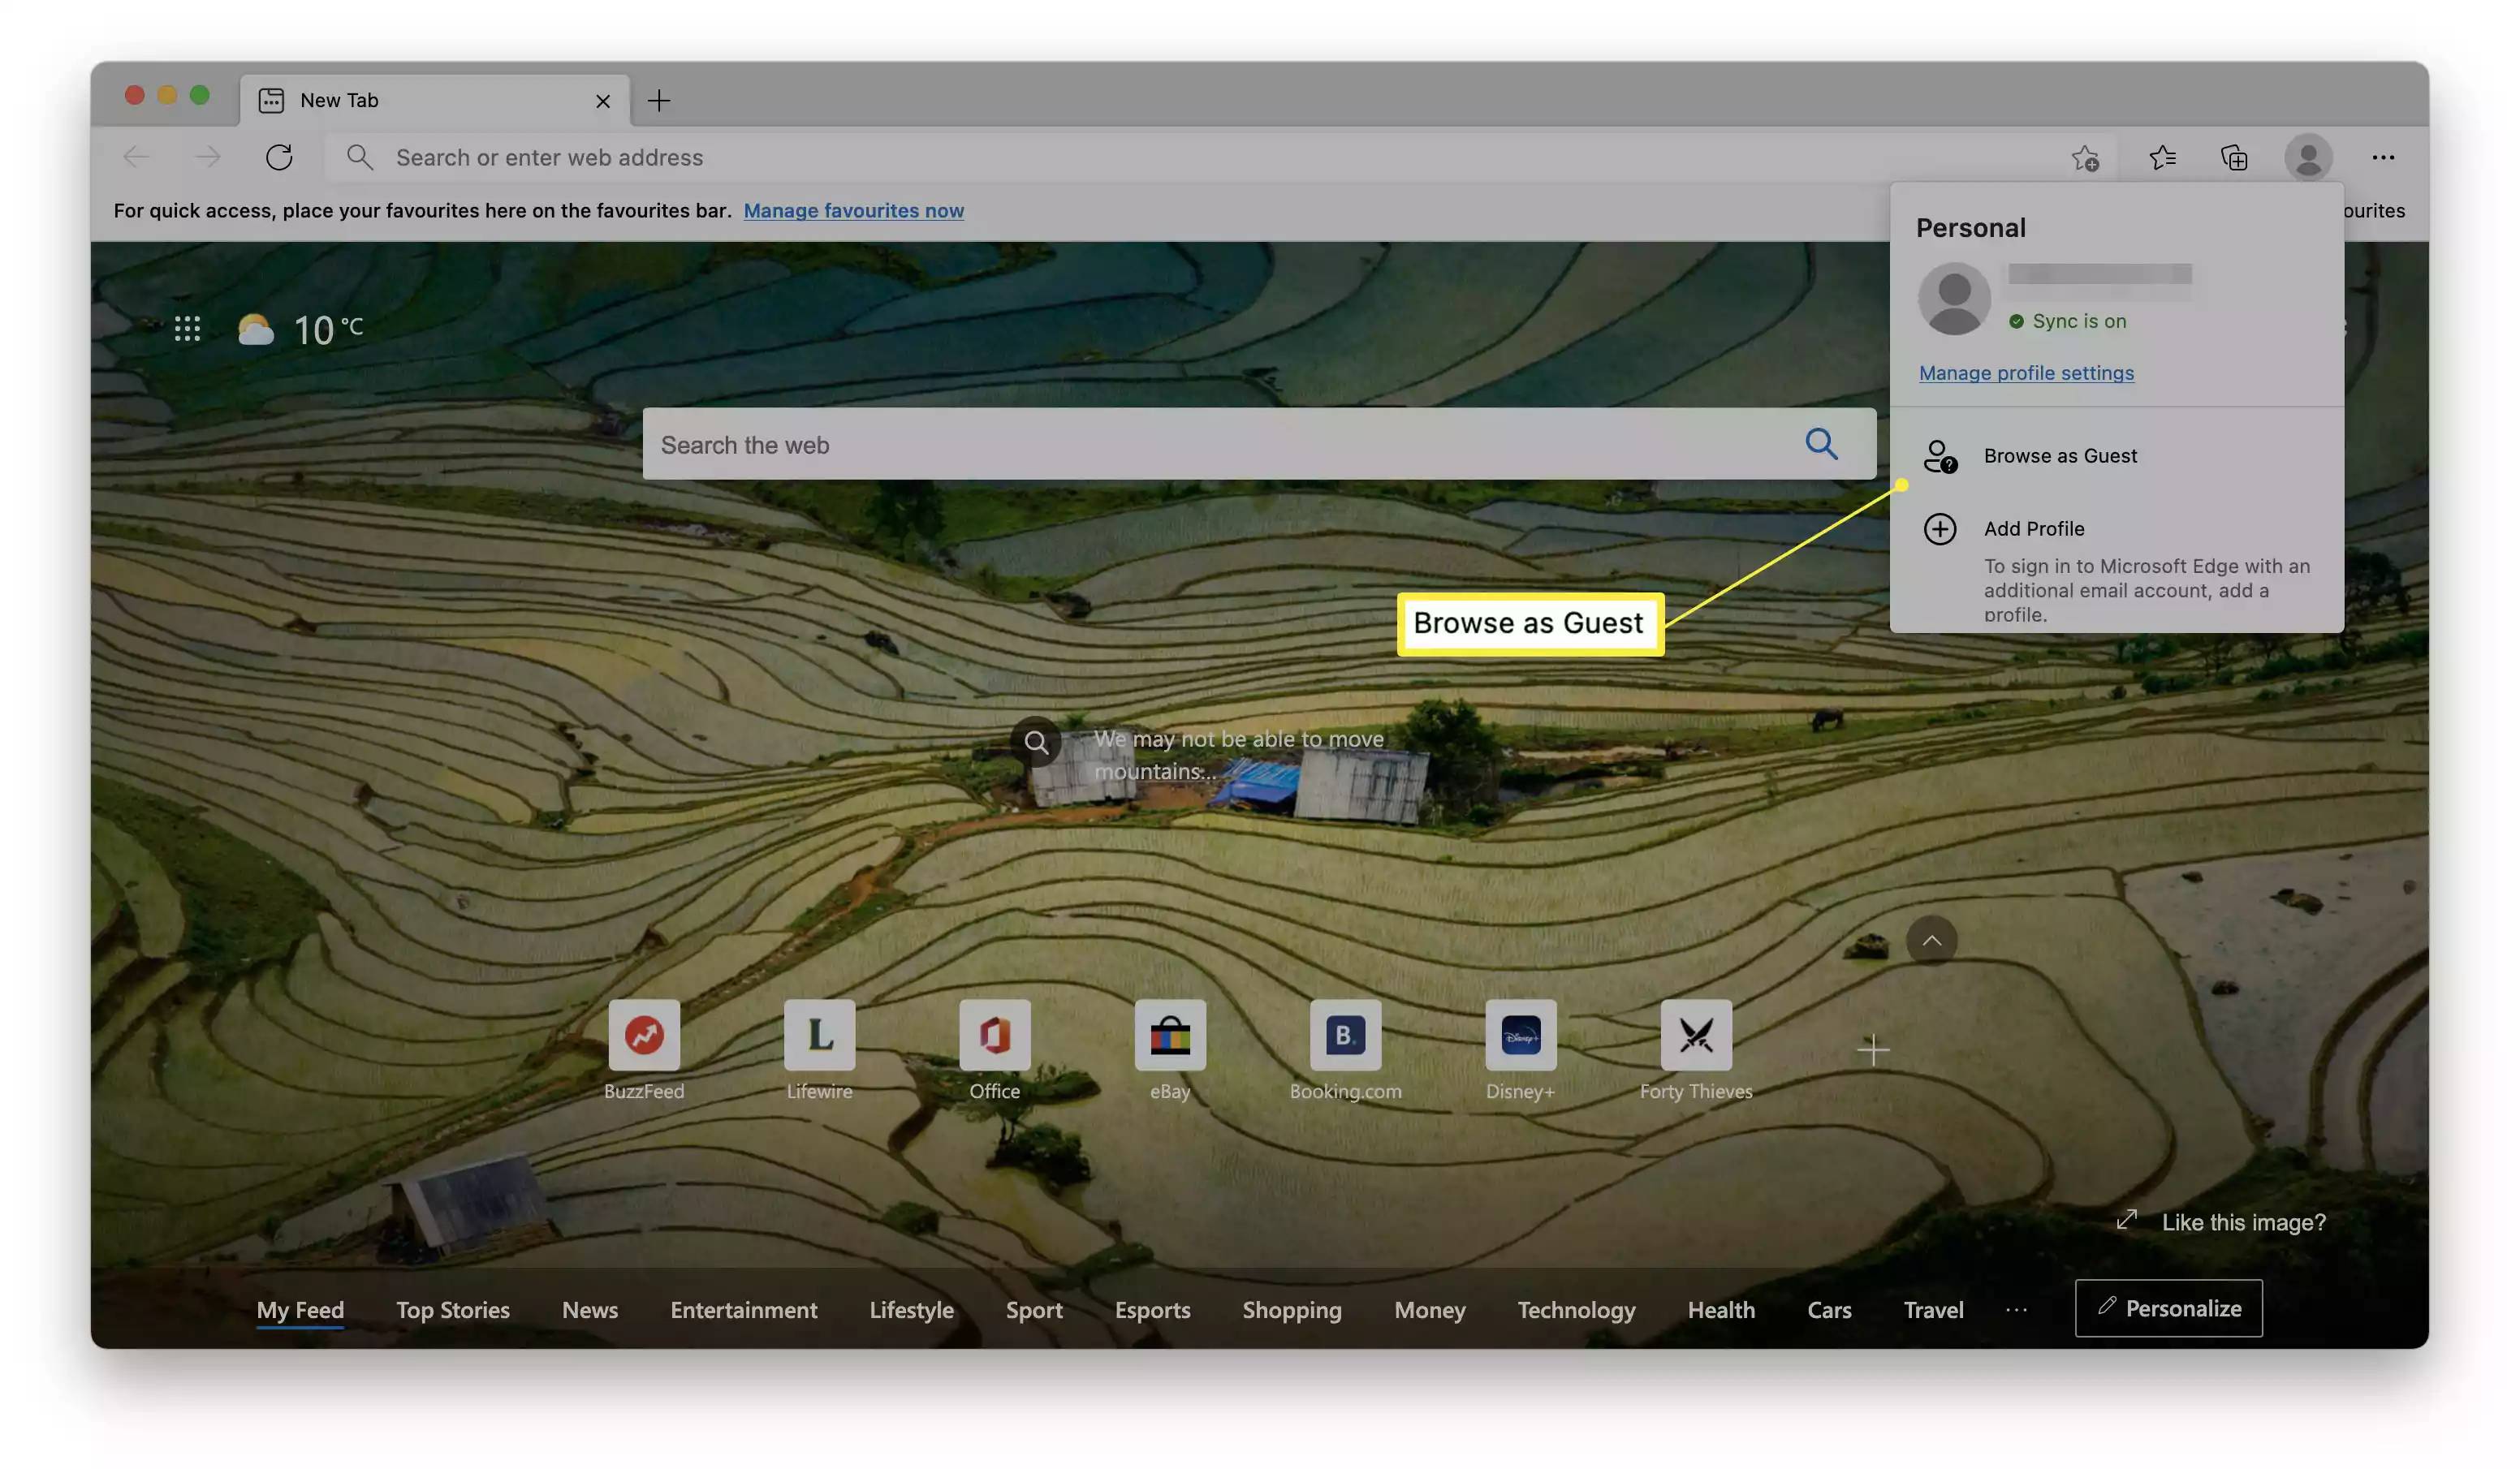The height and width of the screenshot is (1469, 2520).
Task: Click the Forty Thieves shortcut icon
Action: pyautogui.click(x=1694, y=1033)
